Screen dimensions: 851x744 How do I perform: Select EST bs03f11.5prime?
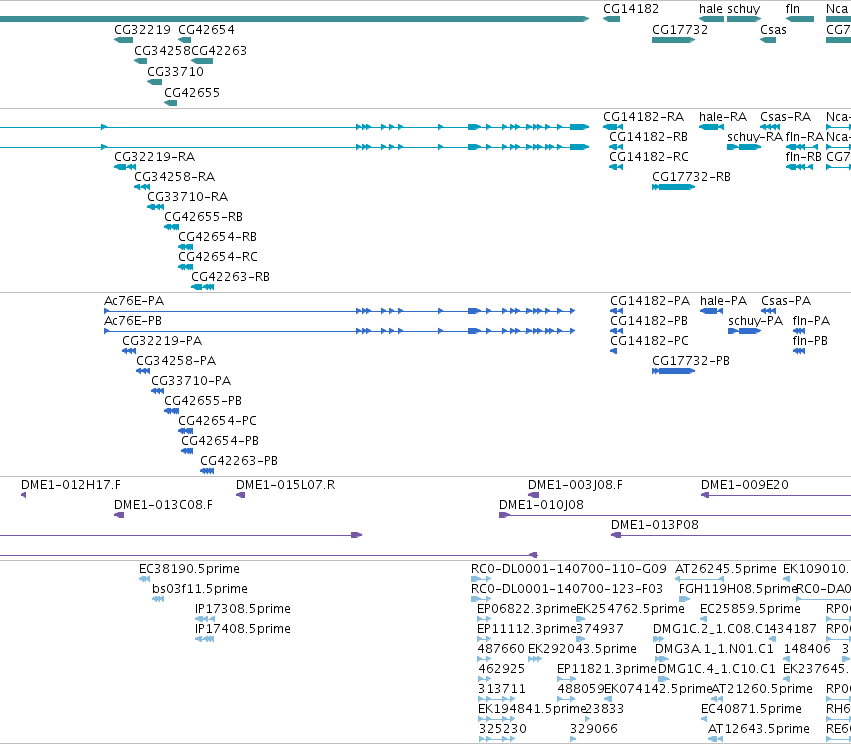(200, 589)
